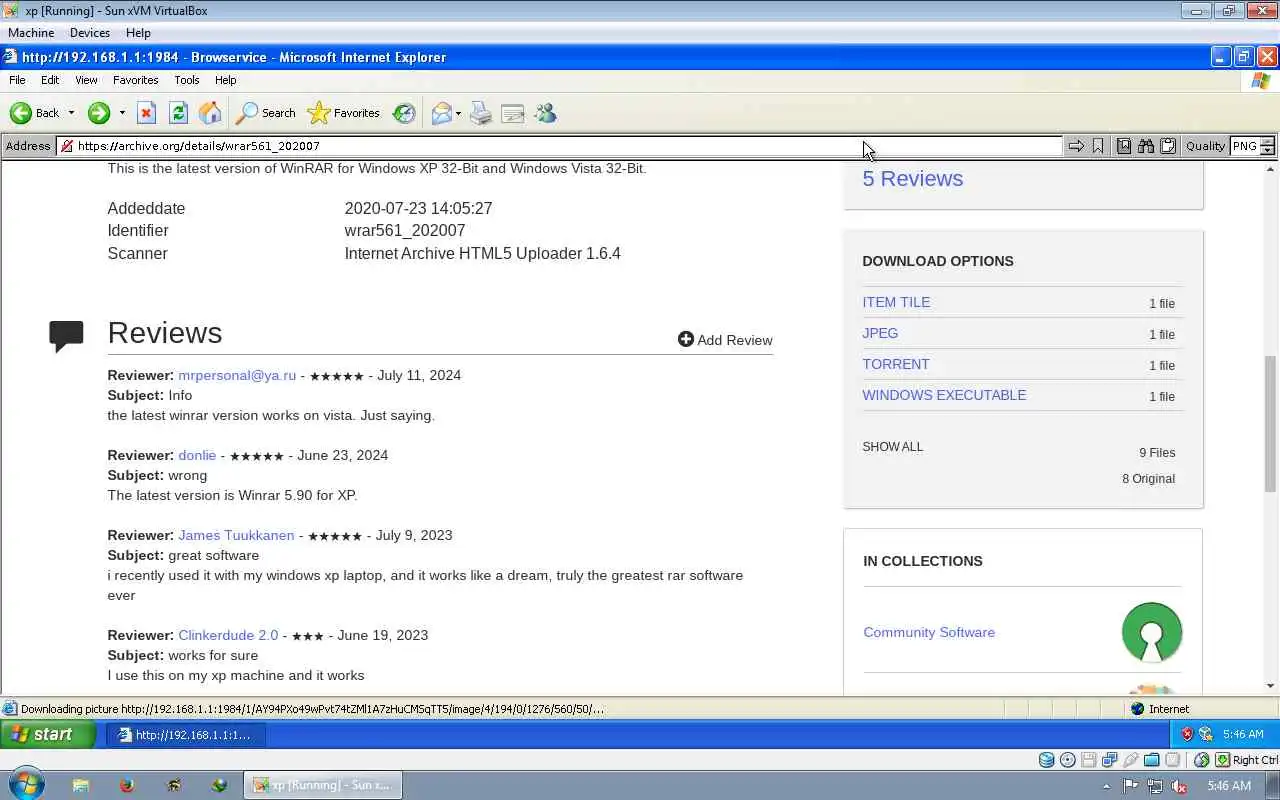Select the XP taskbar browser window button

coord(185,735)
